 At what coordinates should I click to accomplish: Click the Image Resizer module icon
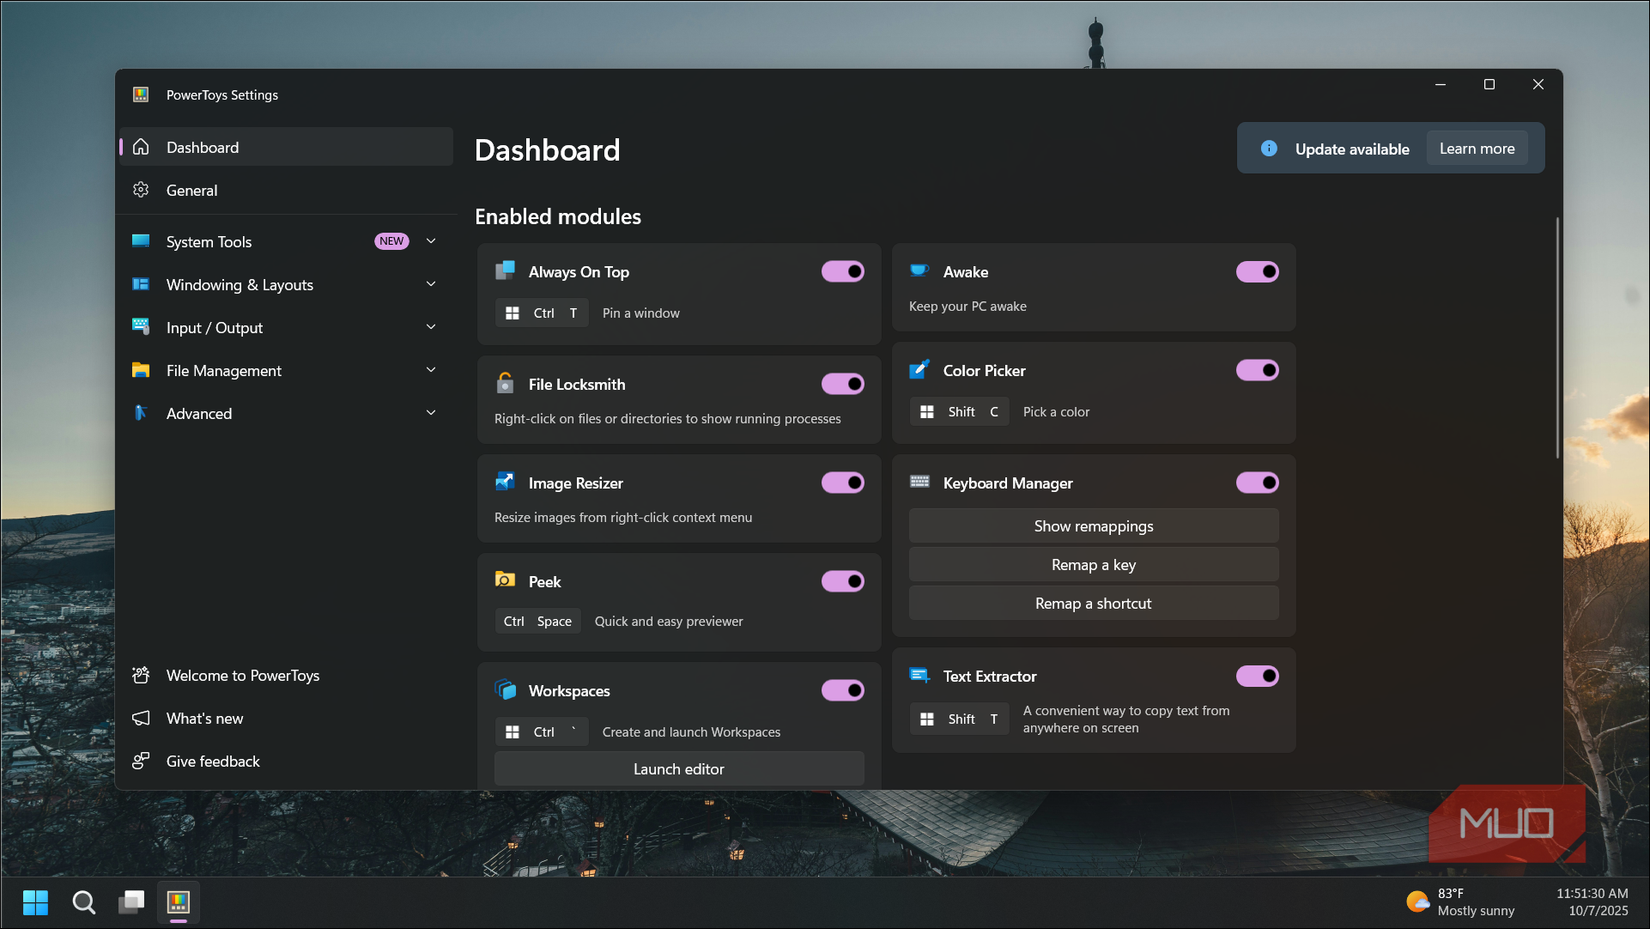point(505,482)
